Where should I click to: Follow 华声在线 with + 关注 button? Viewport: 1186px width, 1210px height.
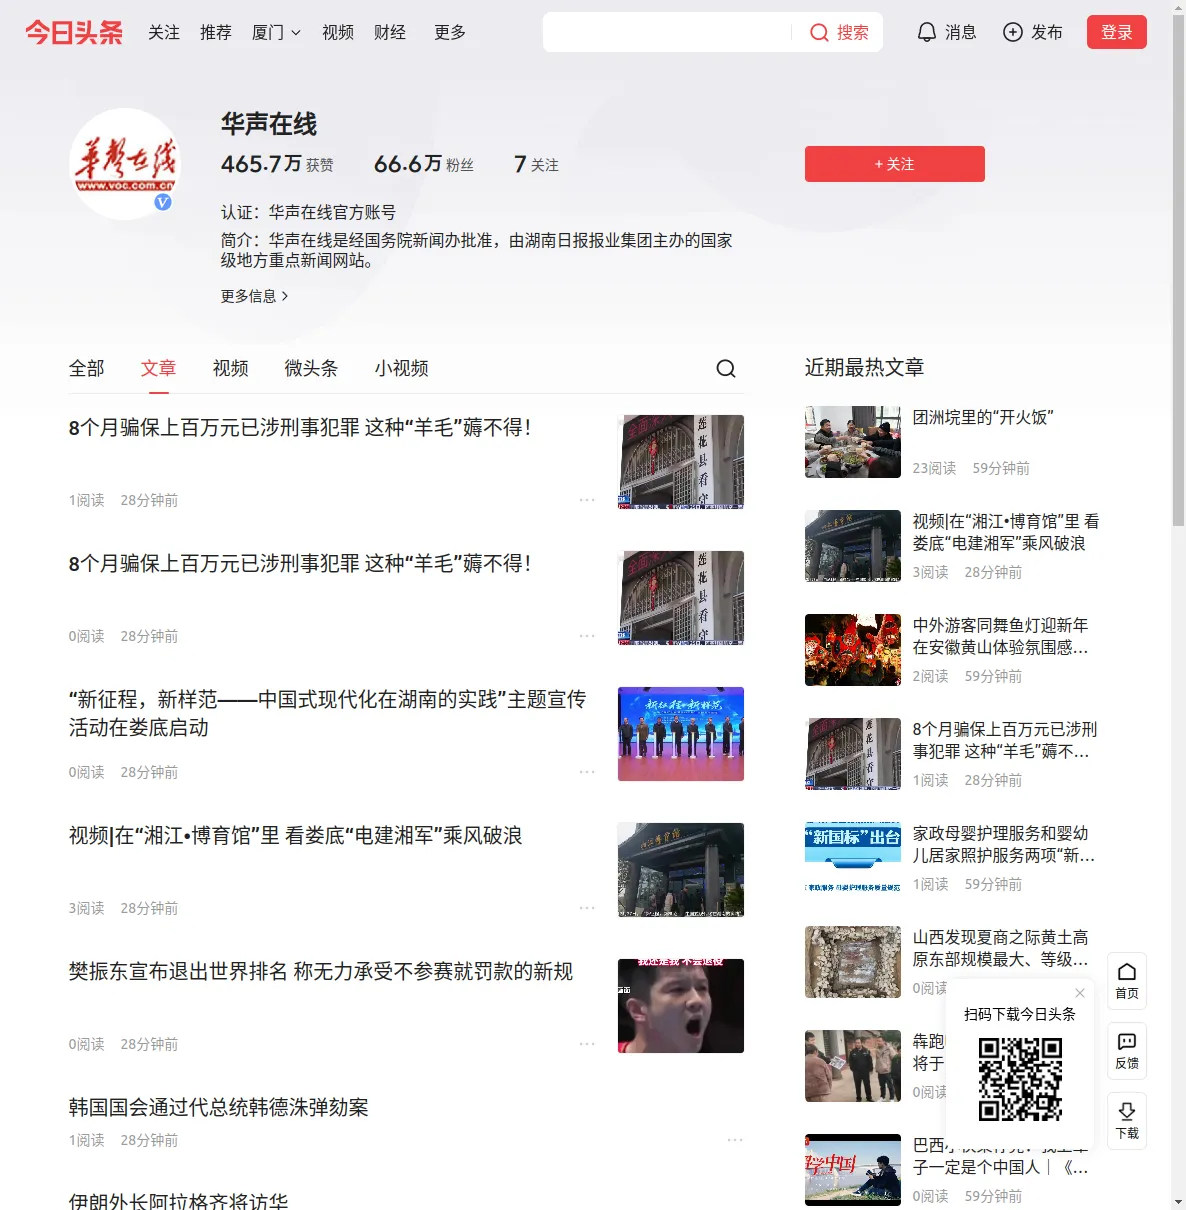[895, 164]
